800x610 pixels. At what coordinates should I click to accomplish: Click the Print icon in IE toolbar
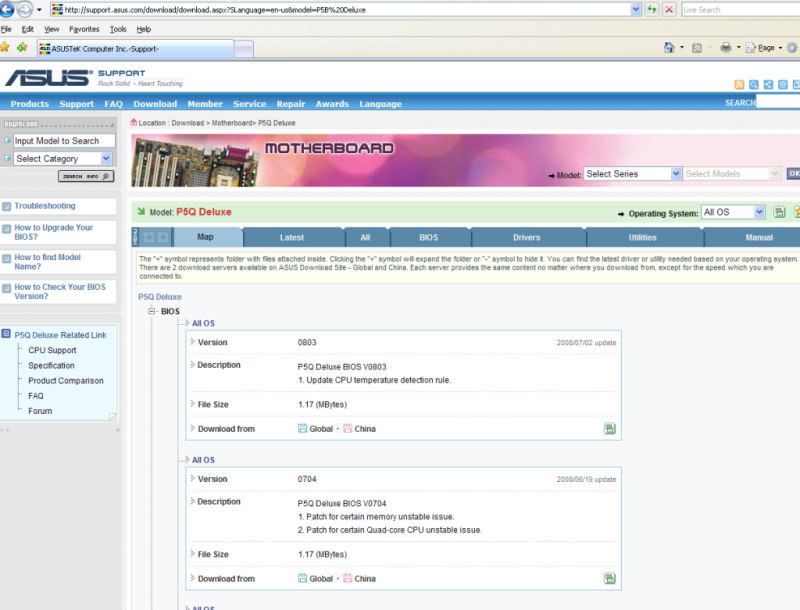[726, 47]
